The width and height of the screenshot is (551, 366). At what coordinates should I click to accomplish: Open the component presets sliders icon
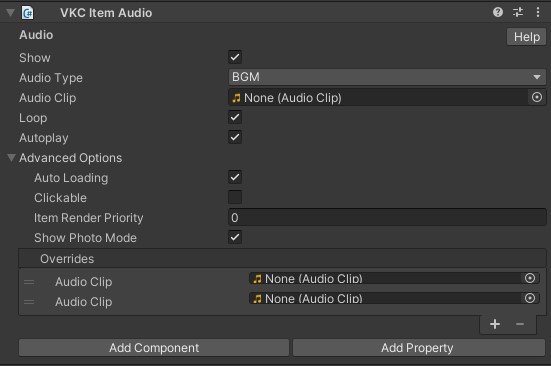[x=518, y=12]
